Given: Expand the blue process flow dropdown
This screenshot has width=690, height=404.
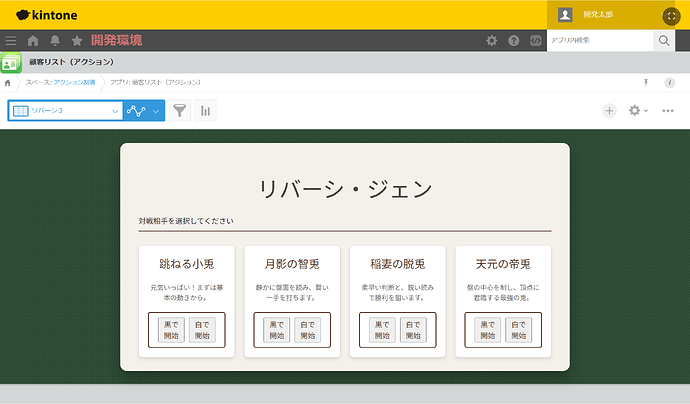Looking at the screenshot, I should (x=156, y=111).
